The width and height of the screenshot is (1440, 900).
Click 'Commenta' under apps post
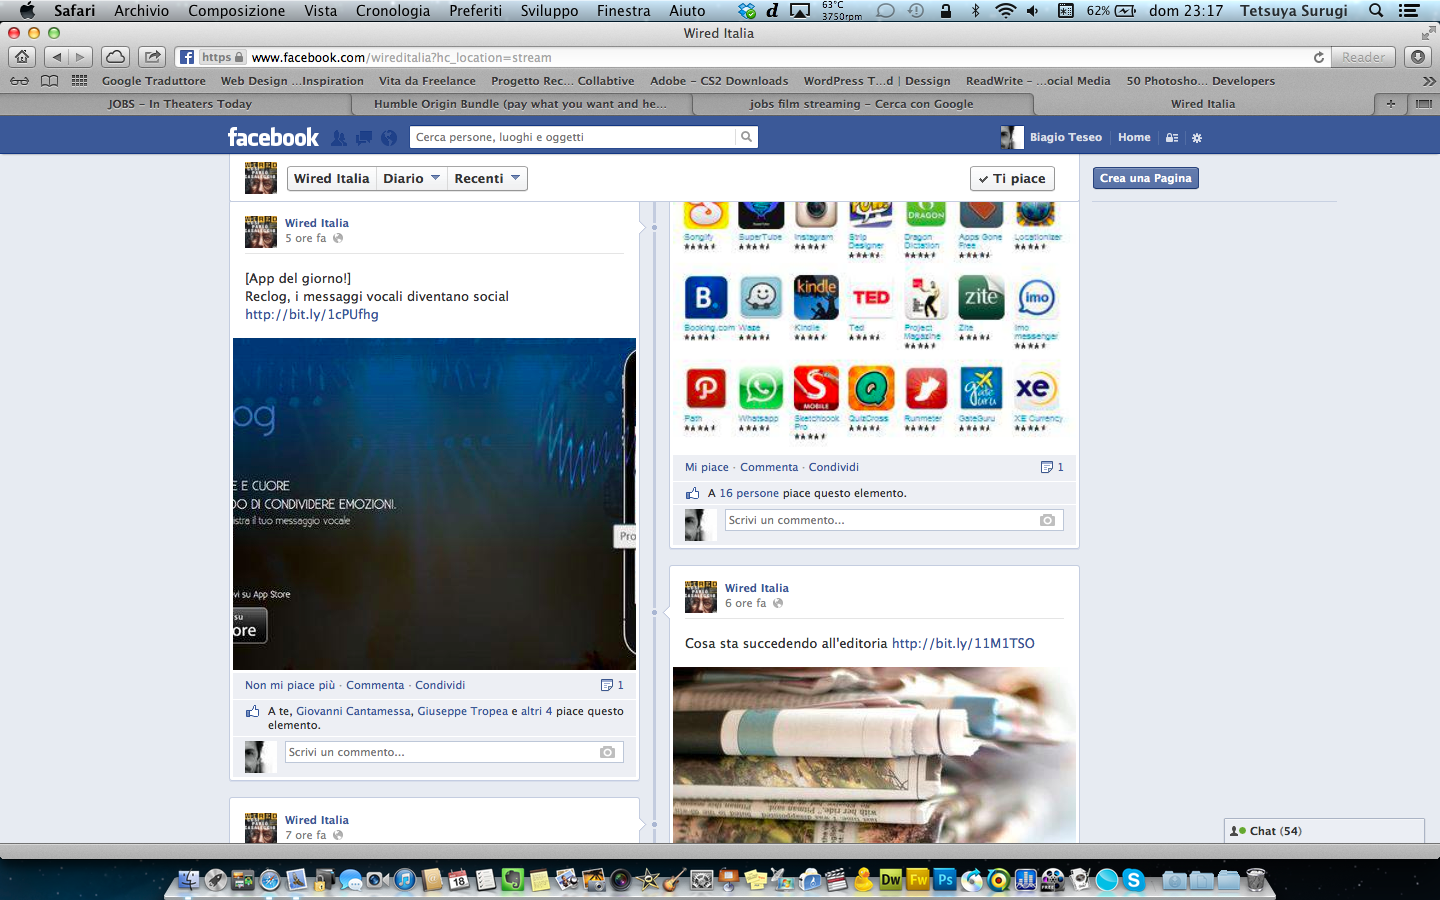769,467
